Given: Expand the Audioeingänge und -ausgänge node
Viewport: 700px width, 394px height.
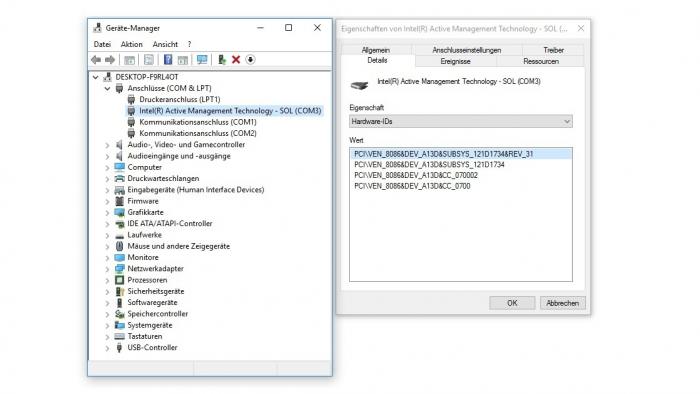Looking at the screenshot, I should [x=107, y=156].
